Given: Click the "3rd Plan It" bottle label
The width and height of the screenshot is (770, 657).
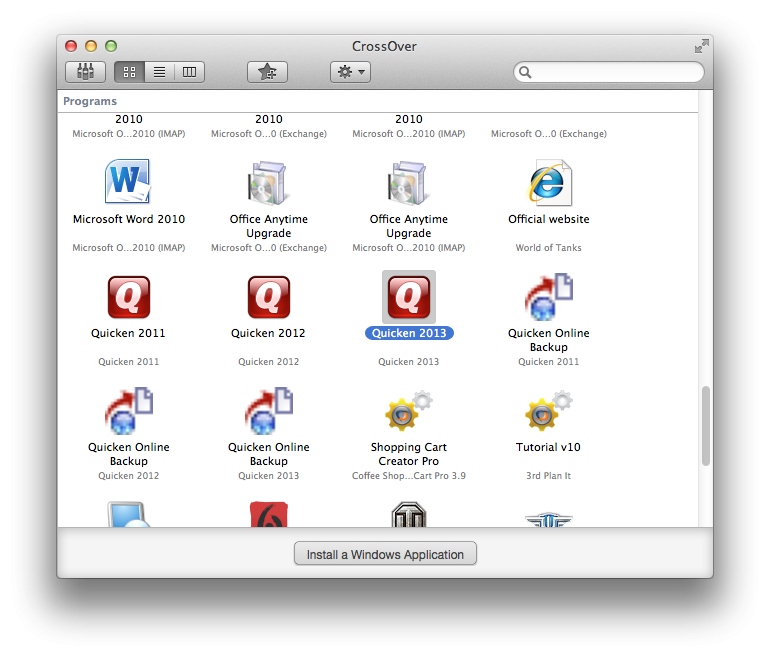Looking at the screenshot, I should click(549, 475).
